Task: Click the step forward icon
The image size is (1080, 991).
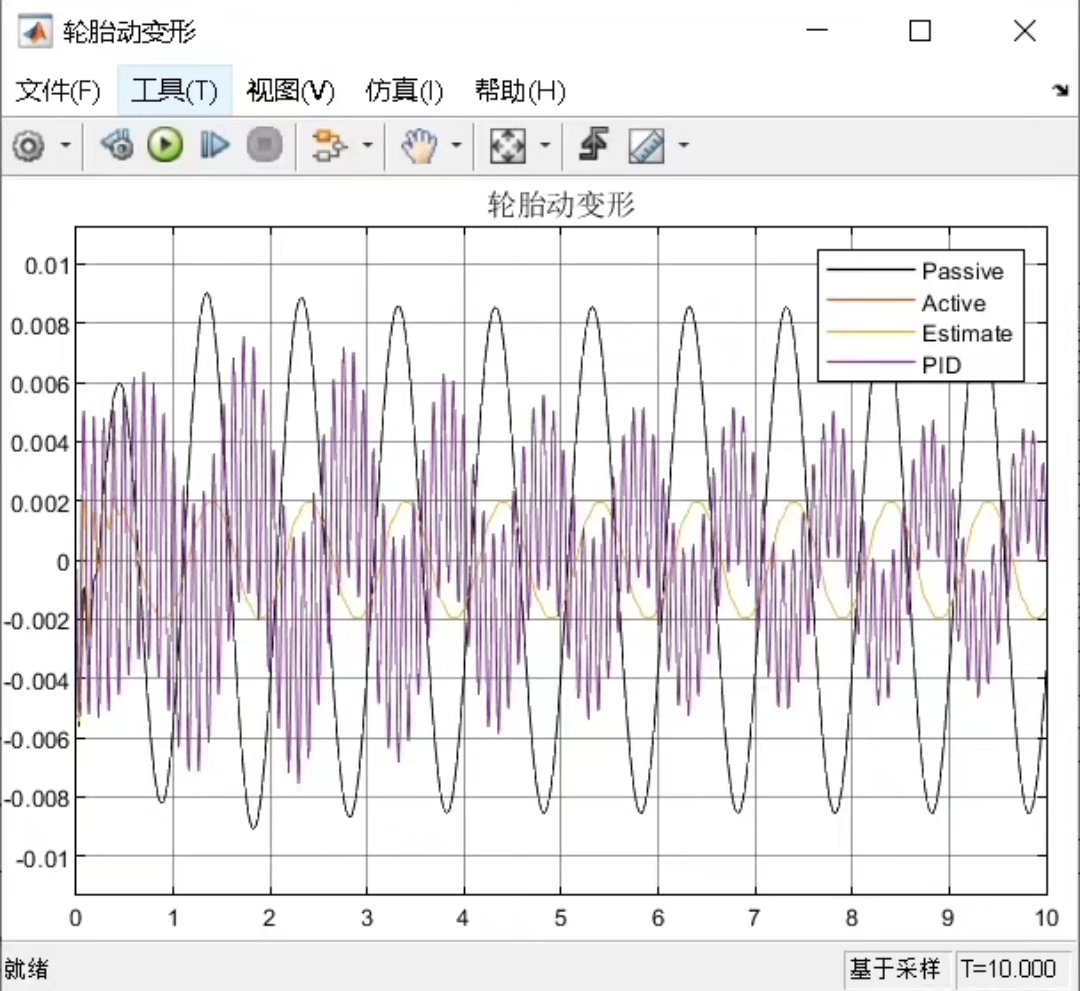Action: click(x=214, y=145)
